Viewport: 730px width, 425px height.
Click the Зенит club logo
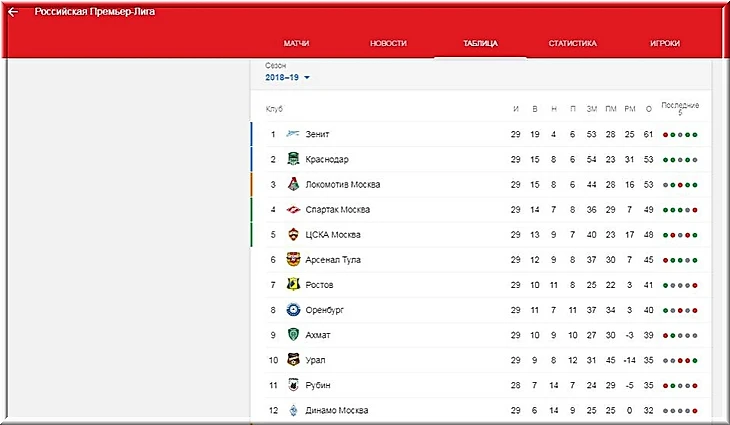click(x=293, y=134)
